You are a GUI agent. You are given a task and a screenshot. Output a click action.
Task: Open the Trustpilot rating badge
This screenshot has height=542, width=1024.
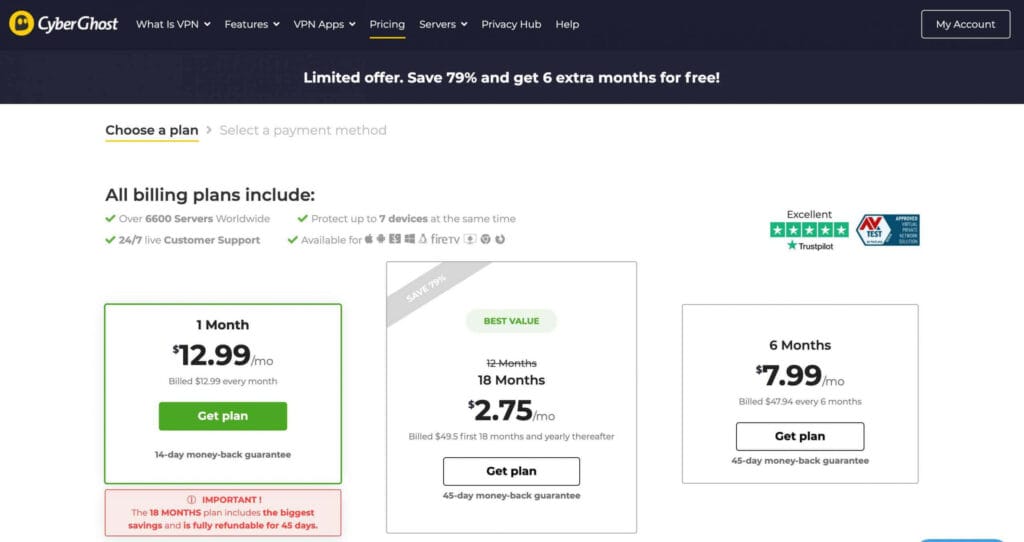tap(809, 230)
